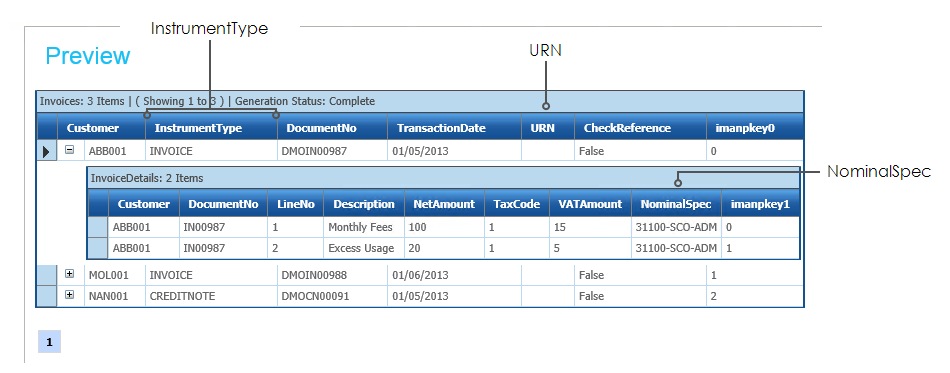Go to page 1

[49, 342]
